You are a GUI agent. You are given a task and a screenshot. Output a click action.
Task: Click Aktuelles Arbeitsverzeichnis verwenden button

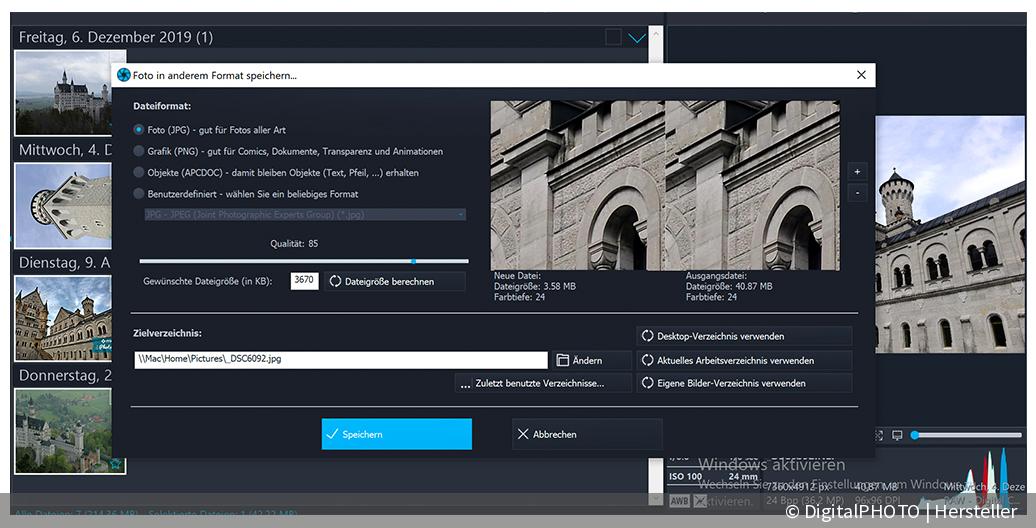coord(744,361)
